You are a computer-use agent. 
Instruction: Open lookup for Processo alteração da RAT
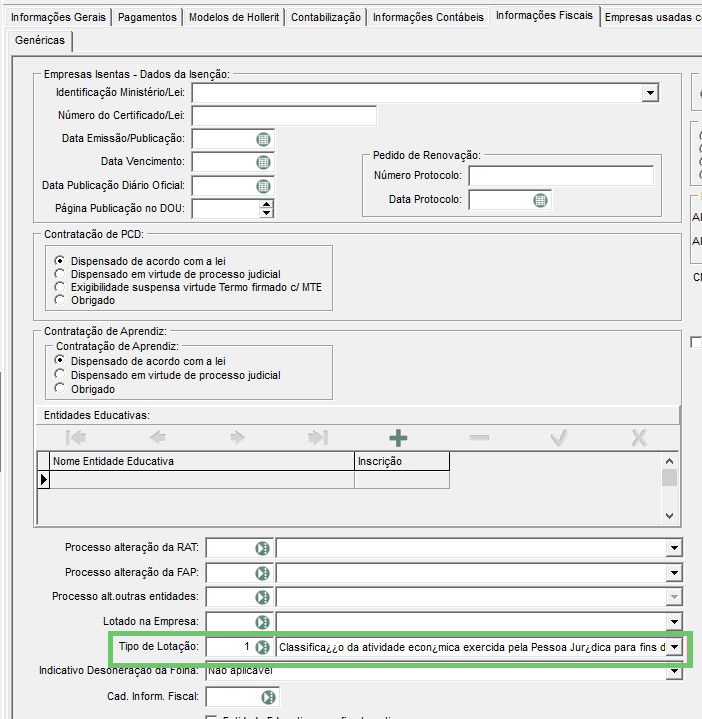click(262, 548)
